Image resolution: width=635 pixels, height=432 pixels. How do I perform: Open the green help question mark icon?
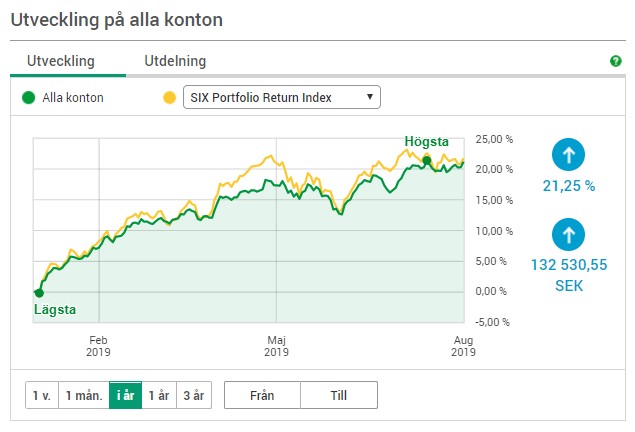616,61
